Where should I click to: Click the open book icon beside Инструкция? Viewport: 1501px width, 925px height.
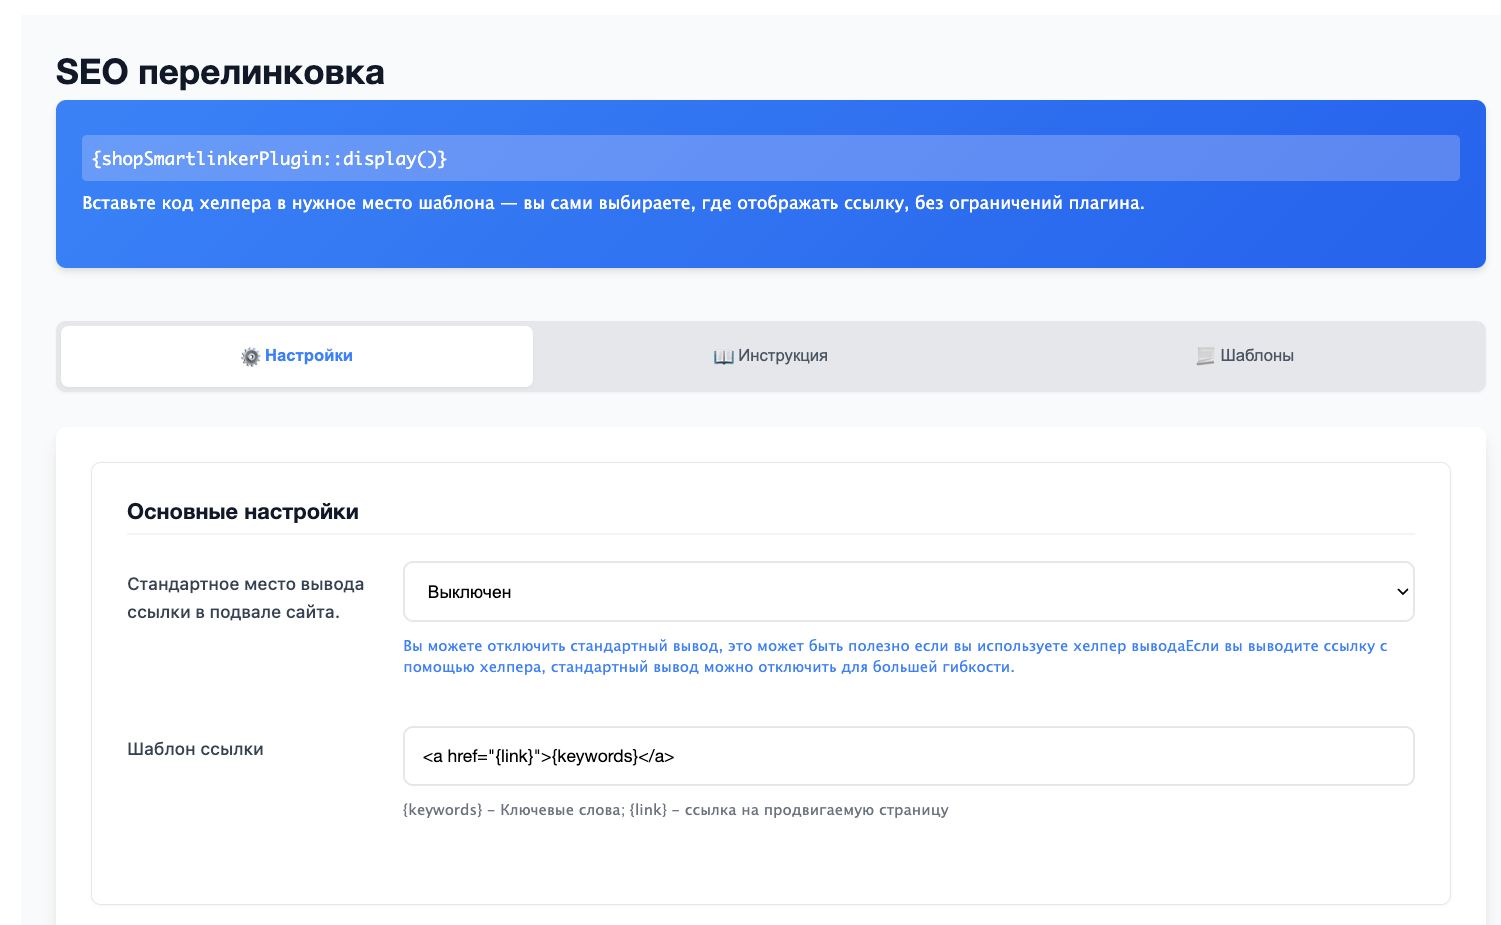coord(723,357)
